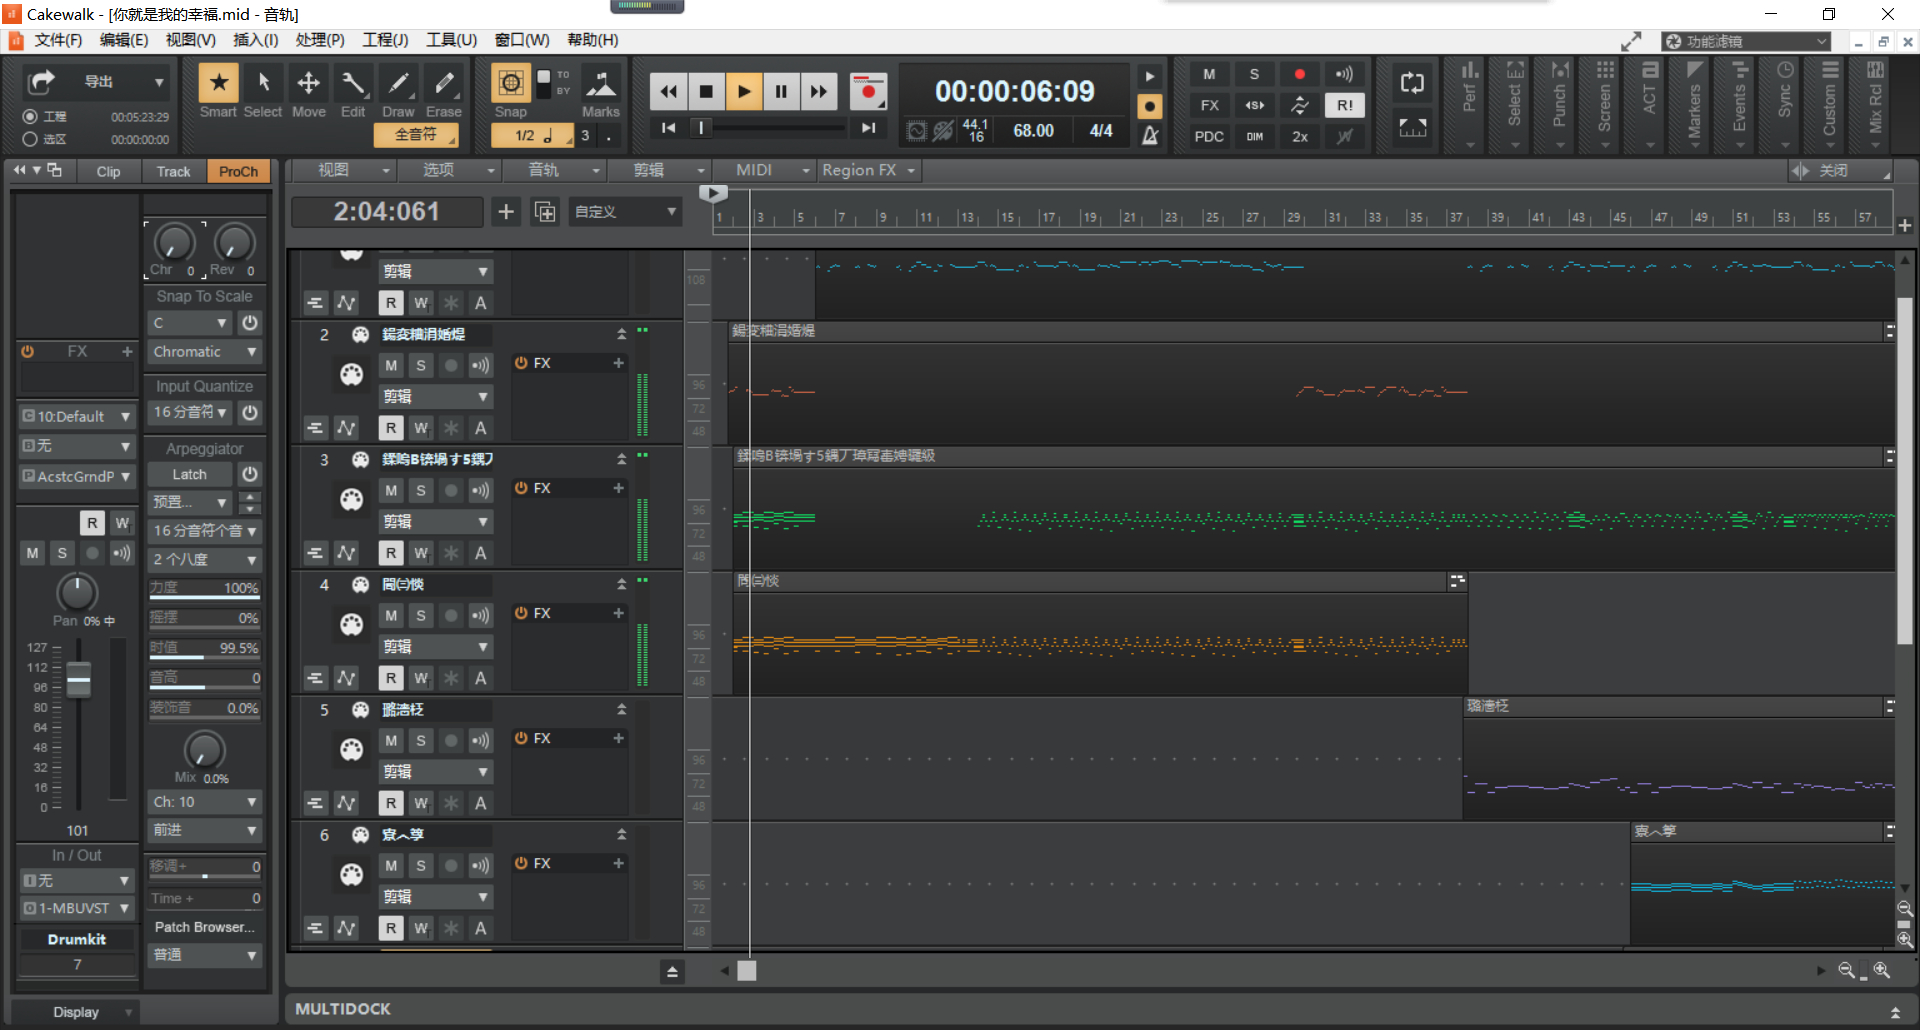Toggle loop mode in the transport module
This screenshot has width=1920, height=1030.
click(1412, 83)
